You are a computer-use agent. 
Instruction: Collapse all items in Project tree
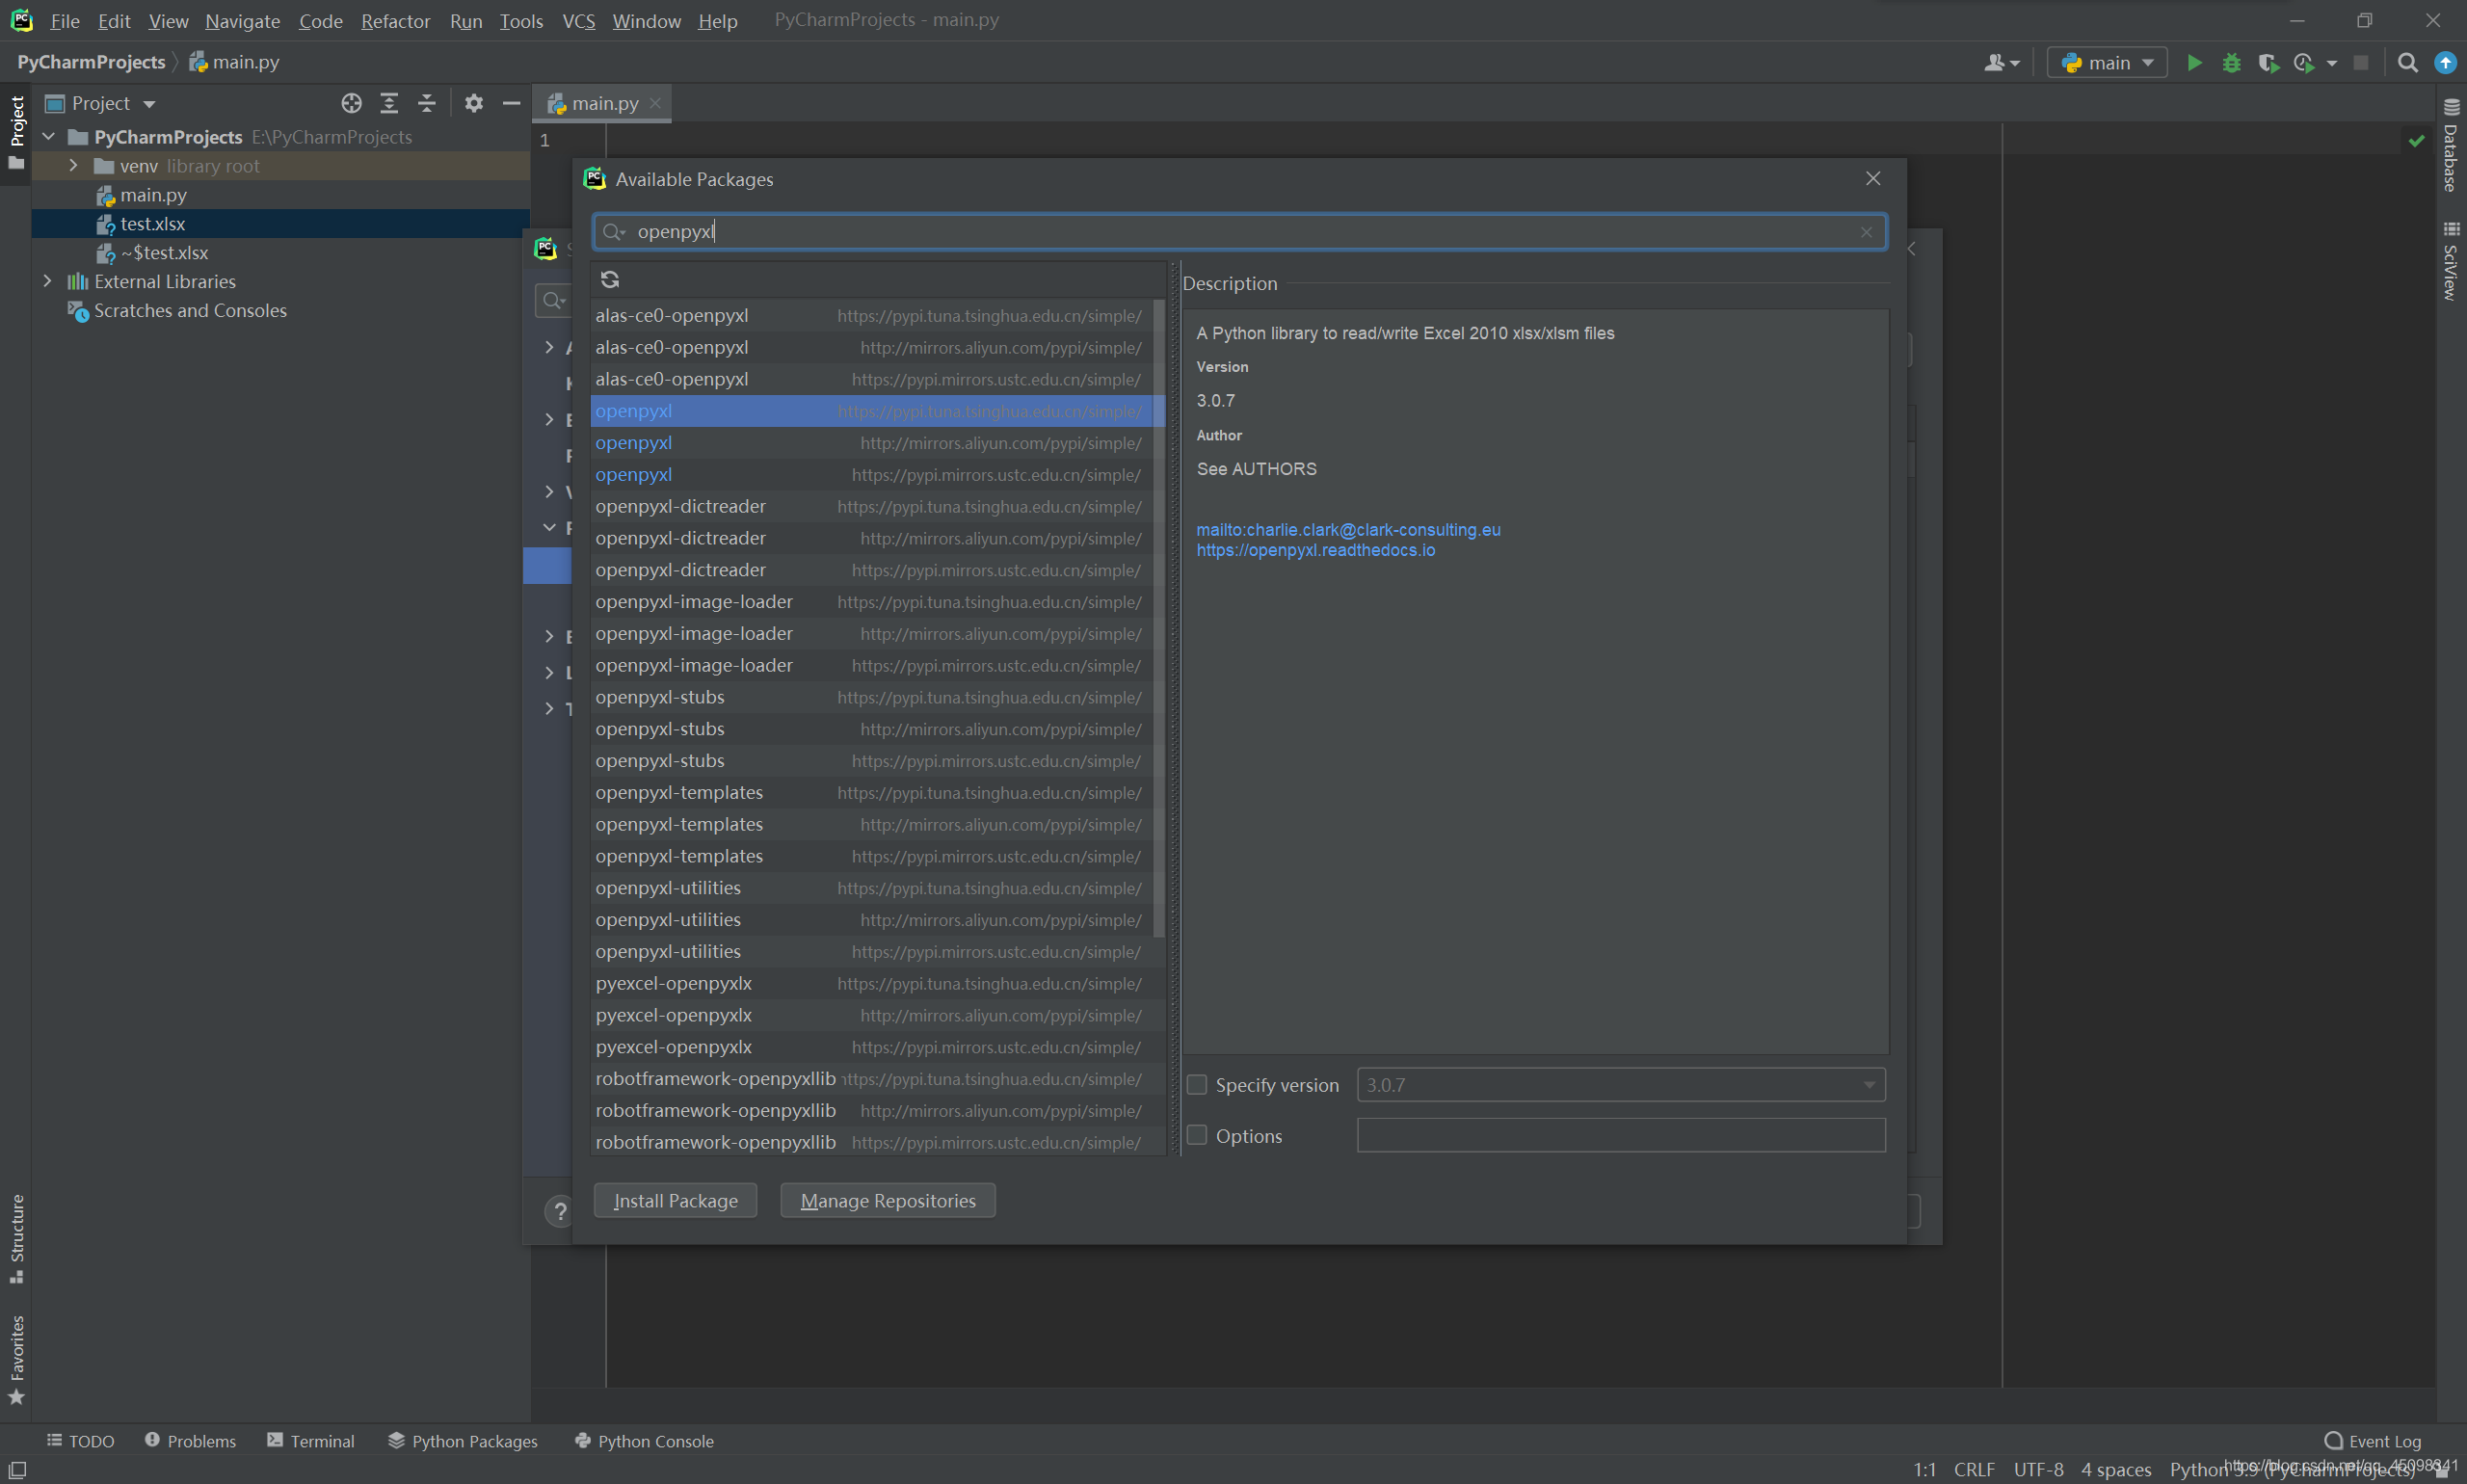[427, 103]
